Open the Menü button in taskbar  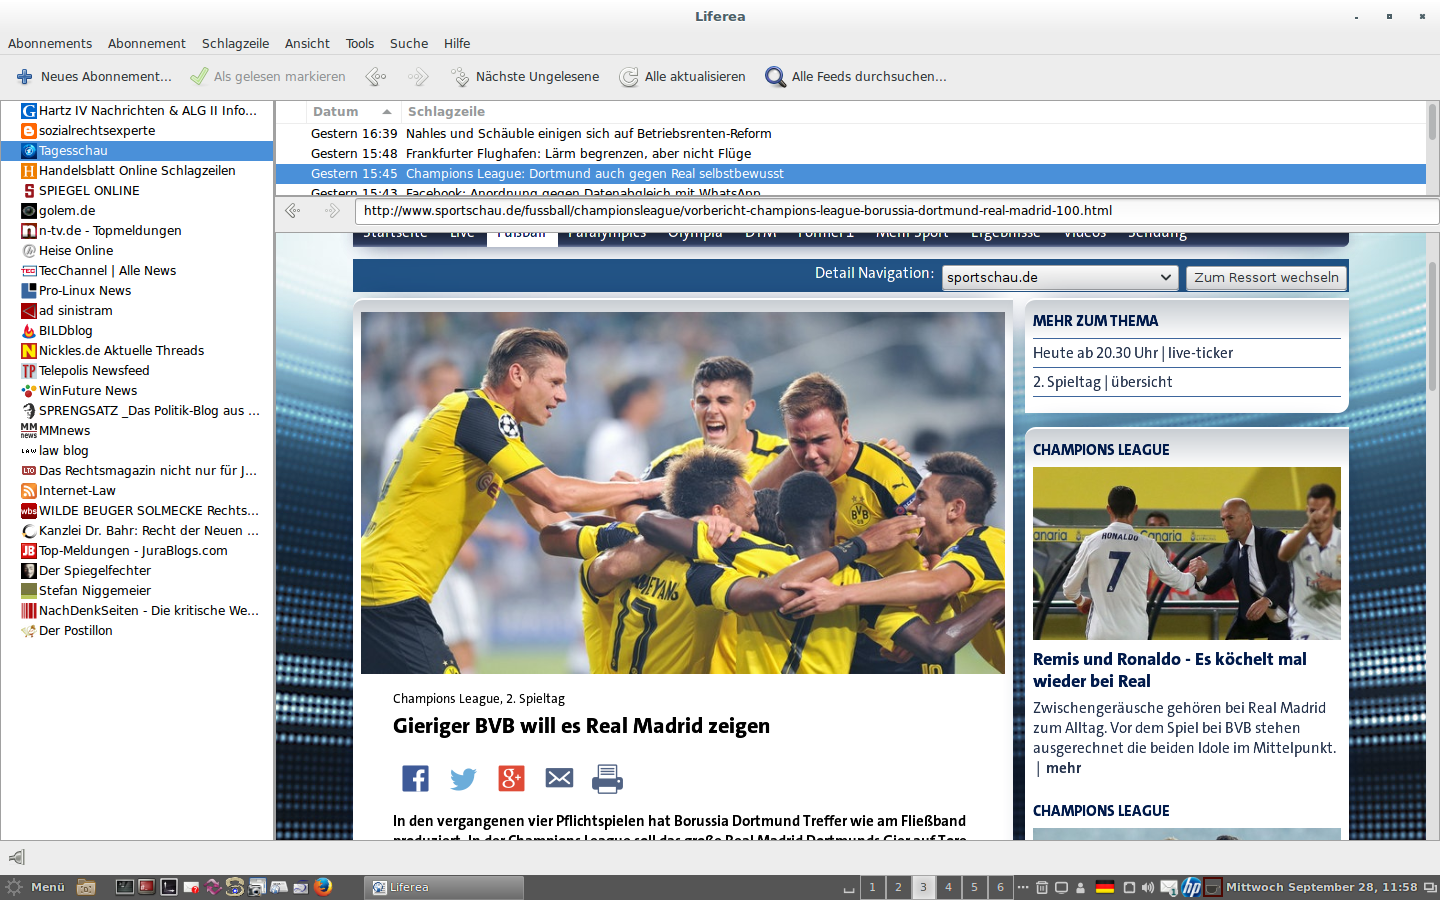pyautogui.click(x=36, y=887)
